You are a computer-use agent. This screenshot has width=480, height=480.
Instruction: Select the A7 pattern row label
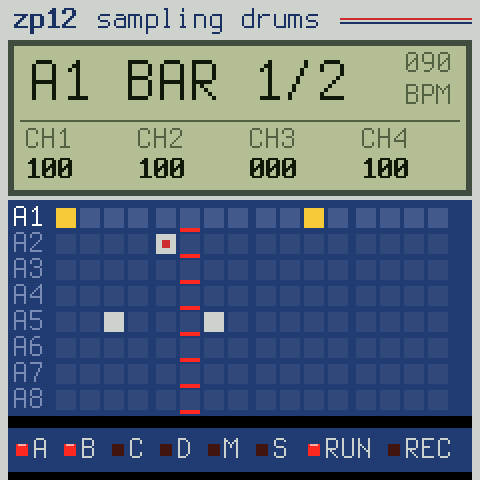[x=28, y=373]
